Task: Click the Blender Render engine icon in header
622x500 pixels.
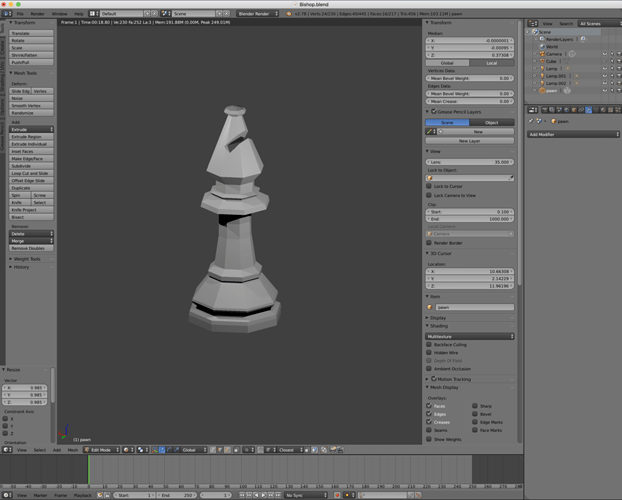Action: click(289, 13)
